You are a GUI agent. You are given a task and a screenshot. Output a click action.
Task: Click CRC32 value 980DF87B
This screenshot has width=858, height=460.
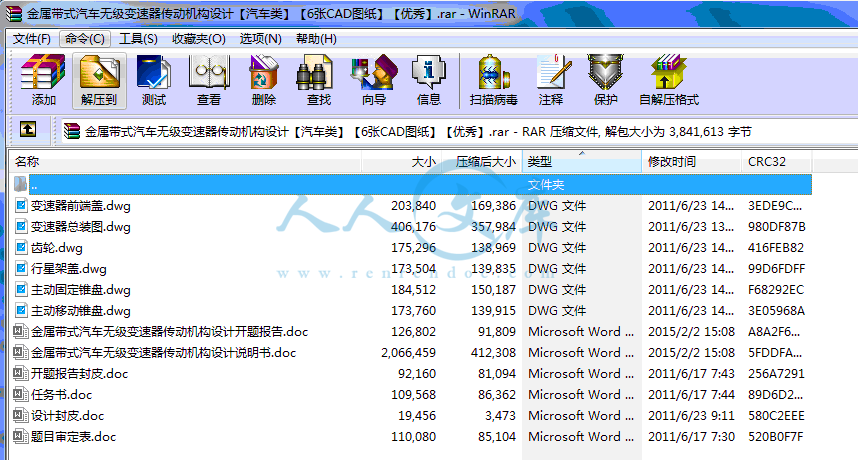pos(776,226)
